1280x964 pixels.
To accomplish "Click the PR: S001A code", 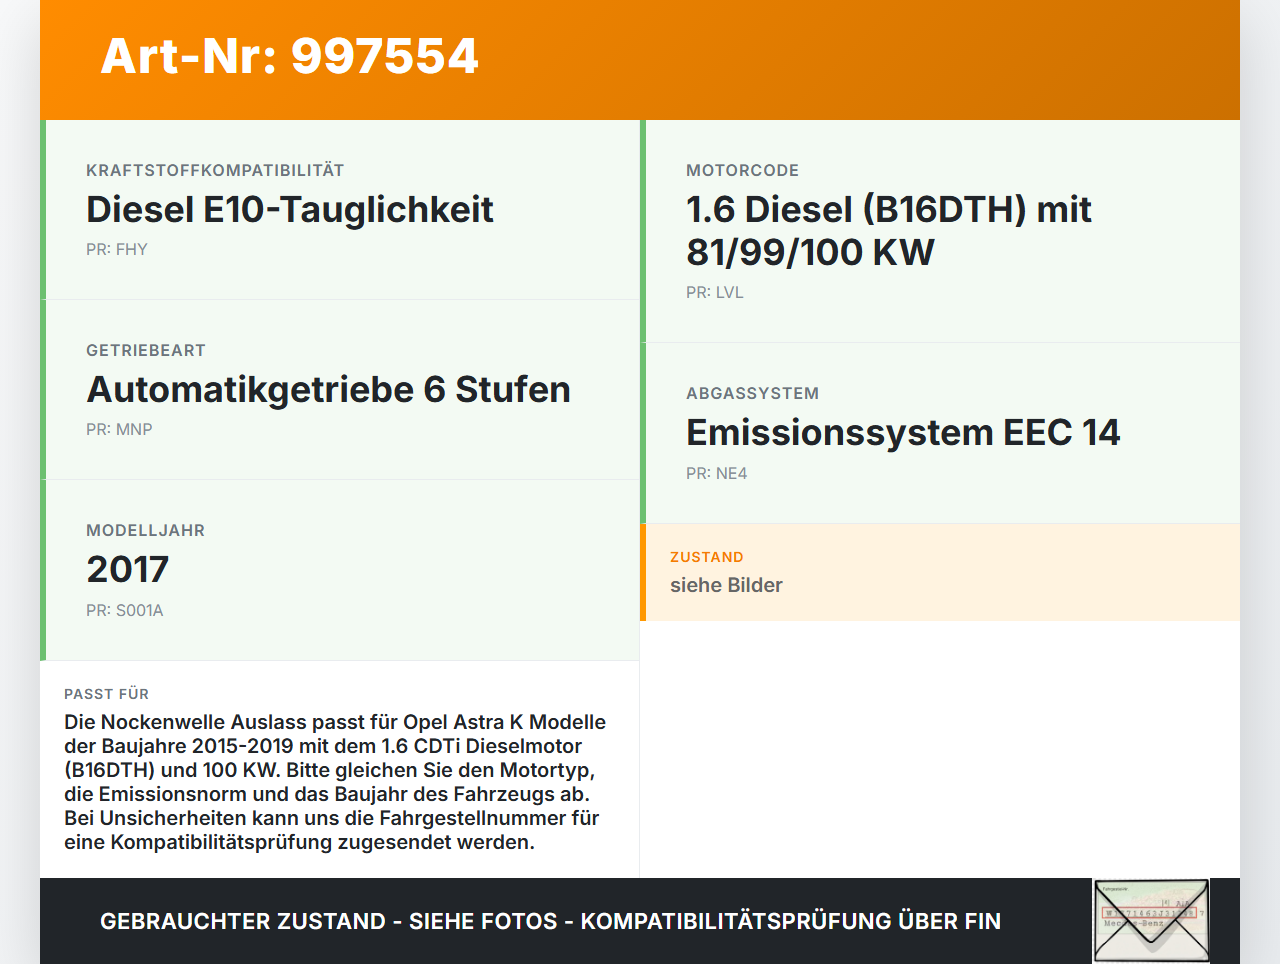I will (x=125, y=611).
